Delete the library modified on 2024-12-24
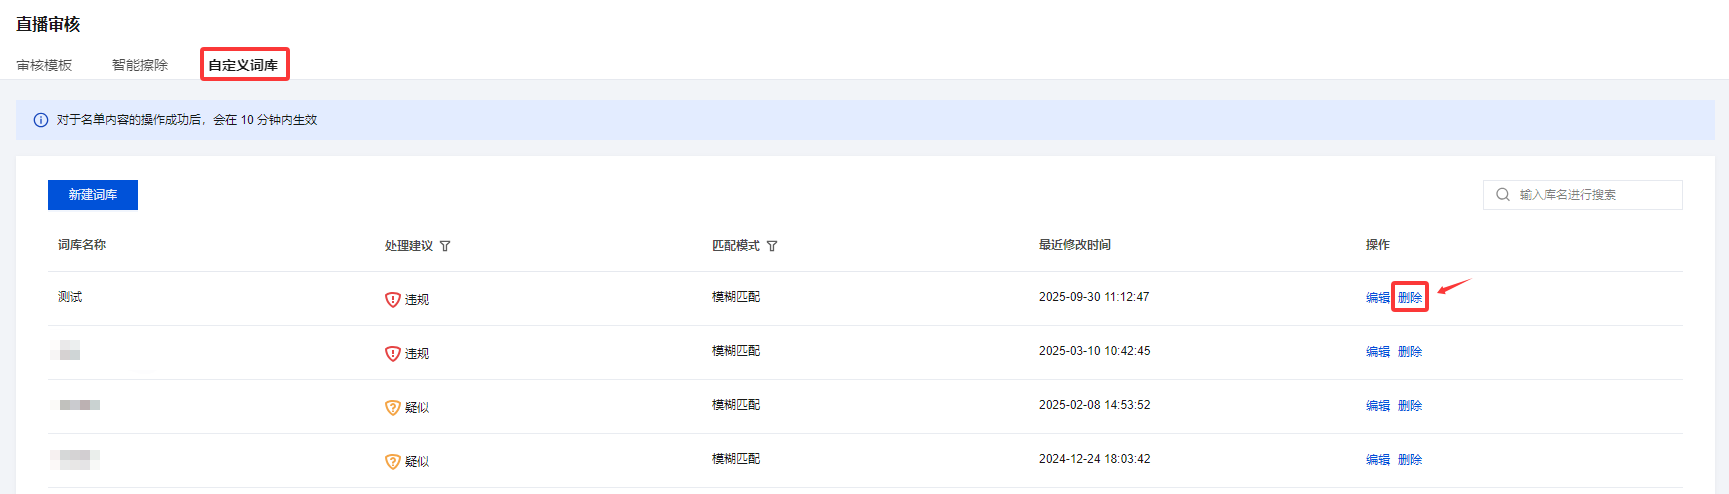The image size is (1729, 494). coord(1410,460)
